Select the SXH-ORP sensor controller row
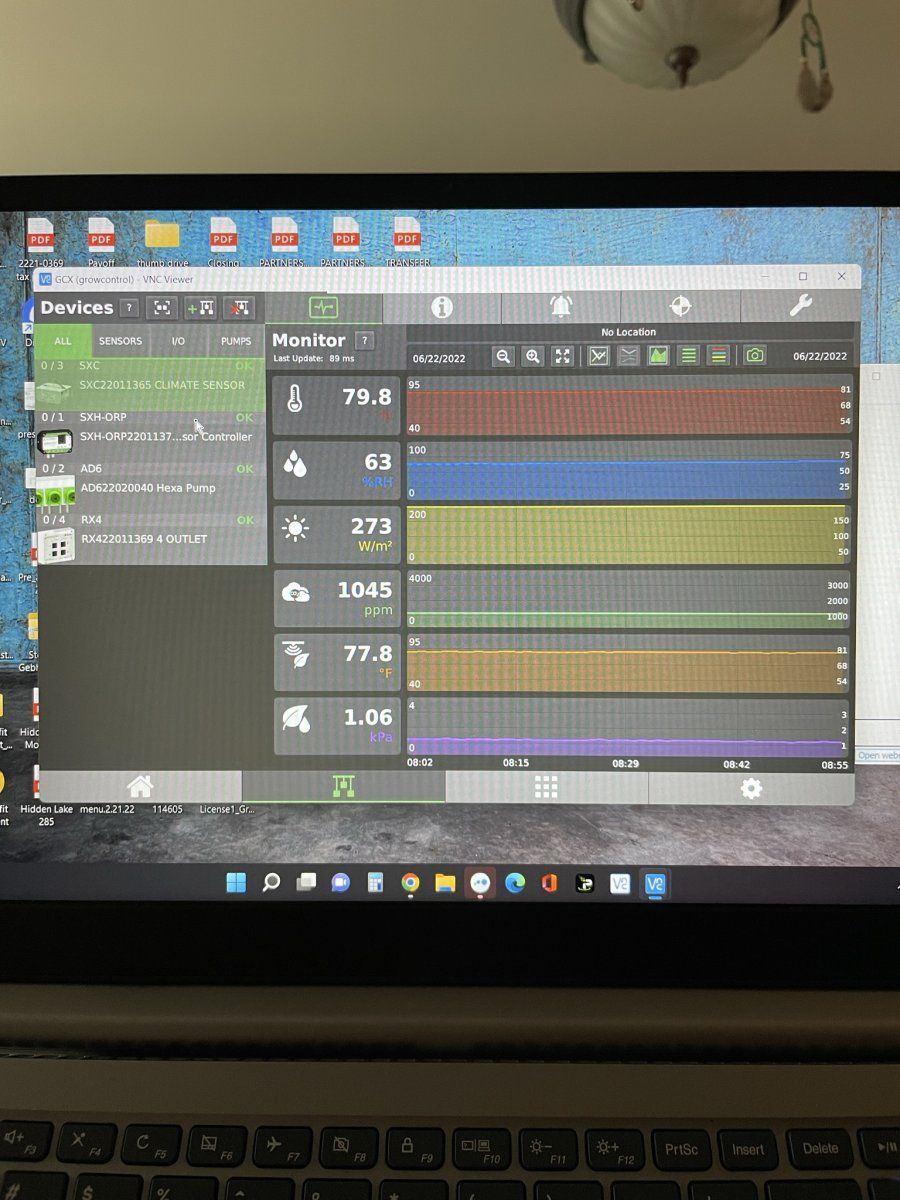900x1200 pixels. coord(151,435)
